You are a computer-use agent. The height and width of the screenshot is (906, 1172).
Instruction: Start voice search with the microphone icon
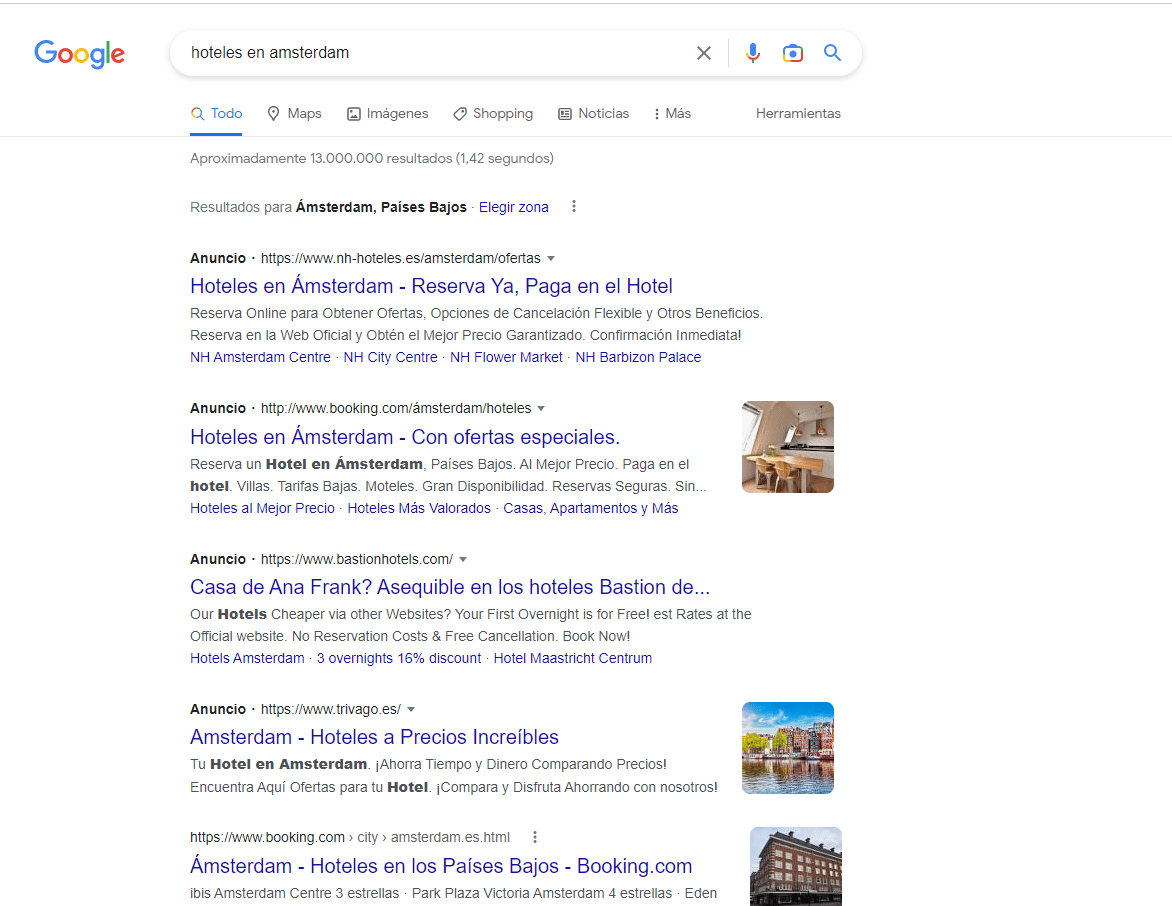point(753,53)
